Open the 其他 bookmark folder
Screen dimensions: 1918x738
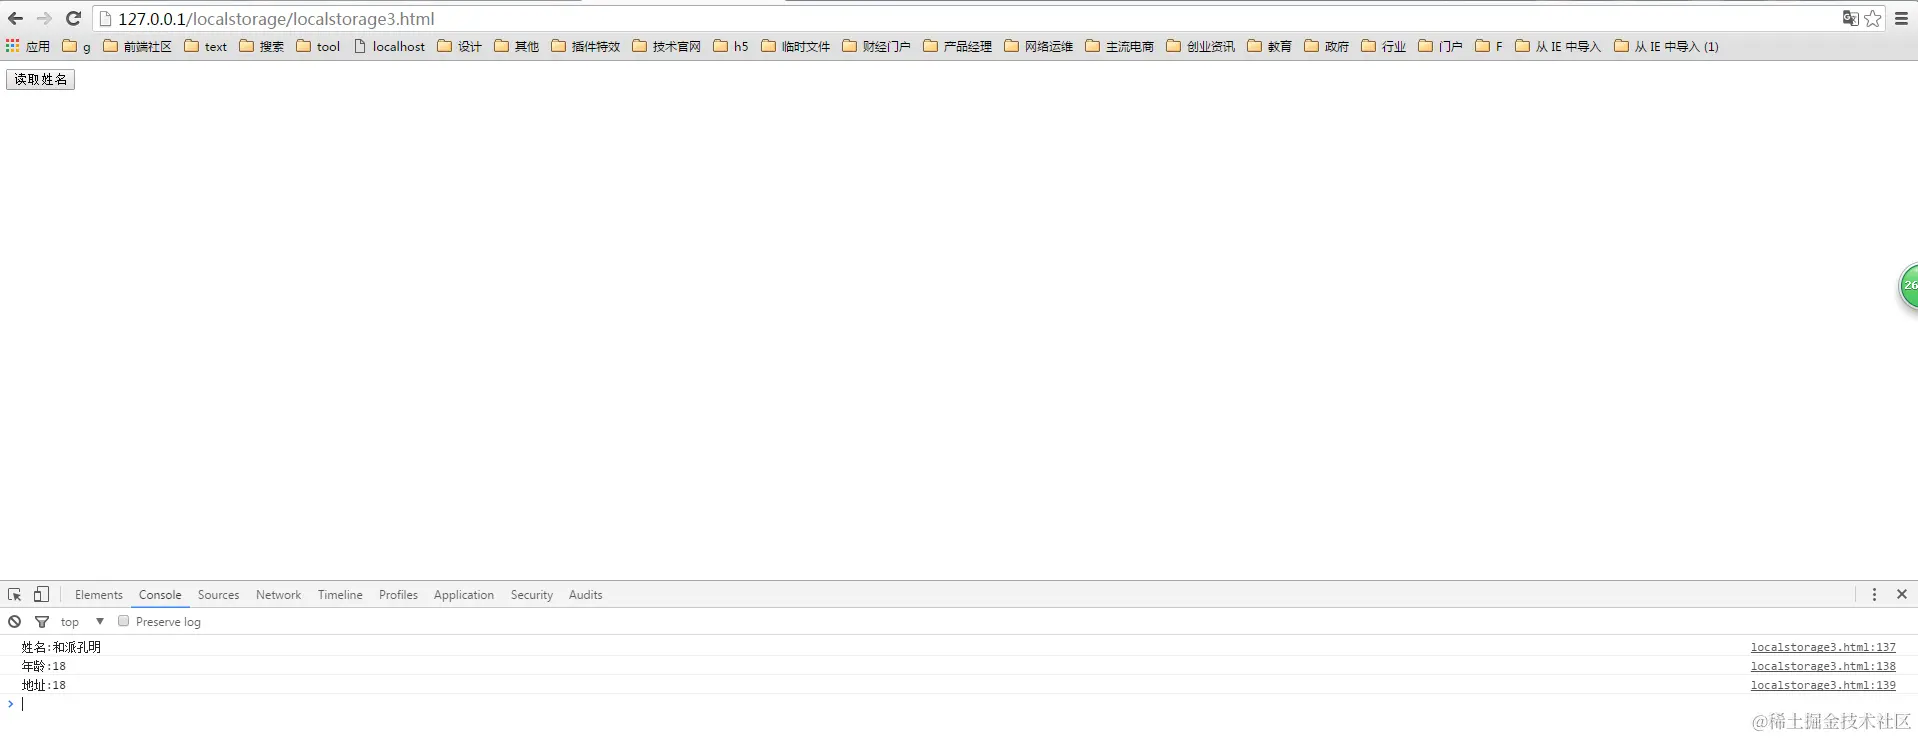click(517, 46)
